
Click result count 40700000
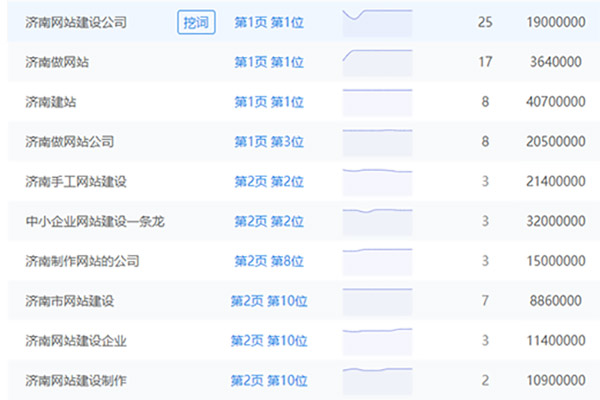pyautogui.click(x=556, y=102)
